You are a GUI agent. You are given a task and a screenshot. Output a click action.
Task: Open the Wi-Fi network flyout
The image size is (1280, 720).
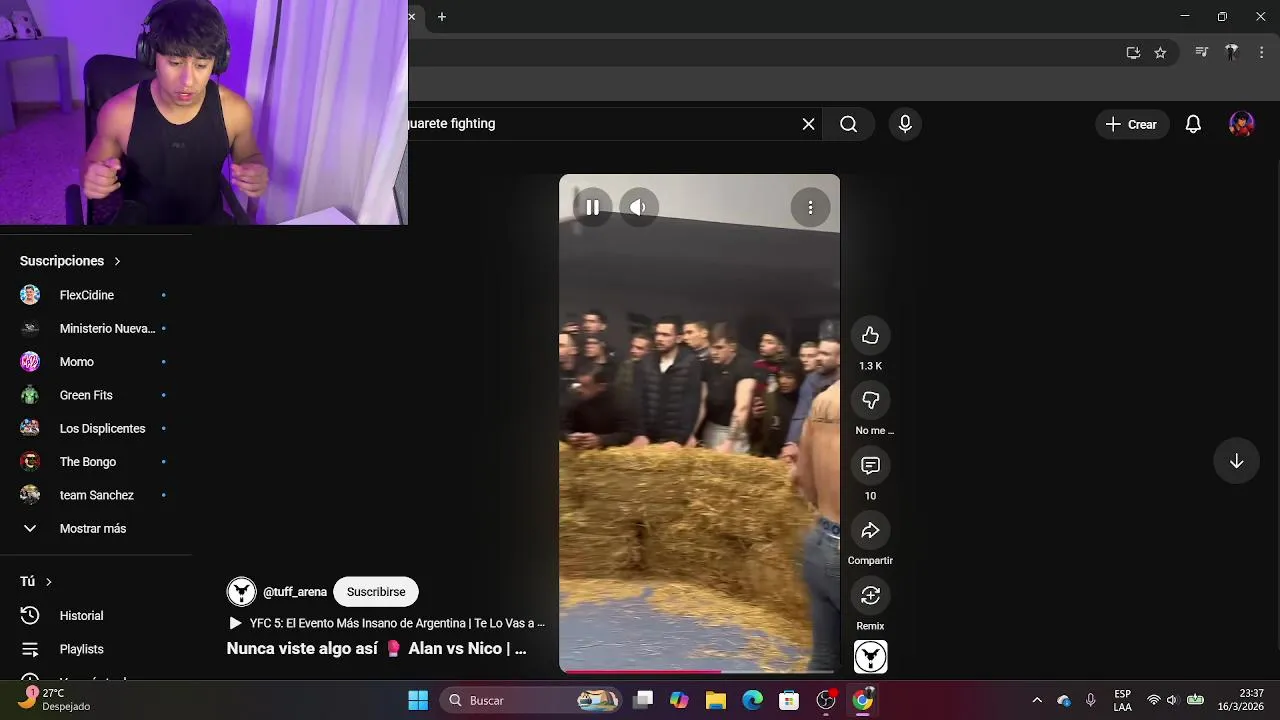(x=1154, y=700)
